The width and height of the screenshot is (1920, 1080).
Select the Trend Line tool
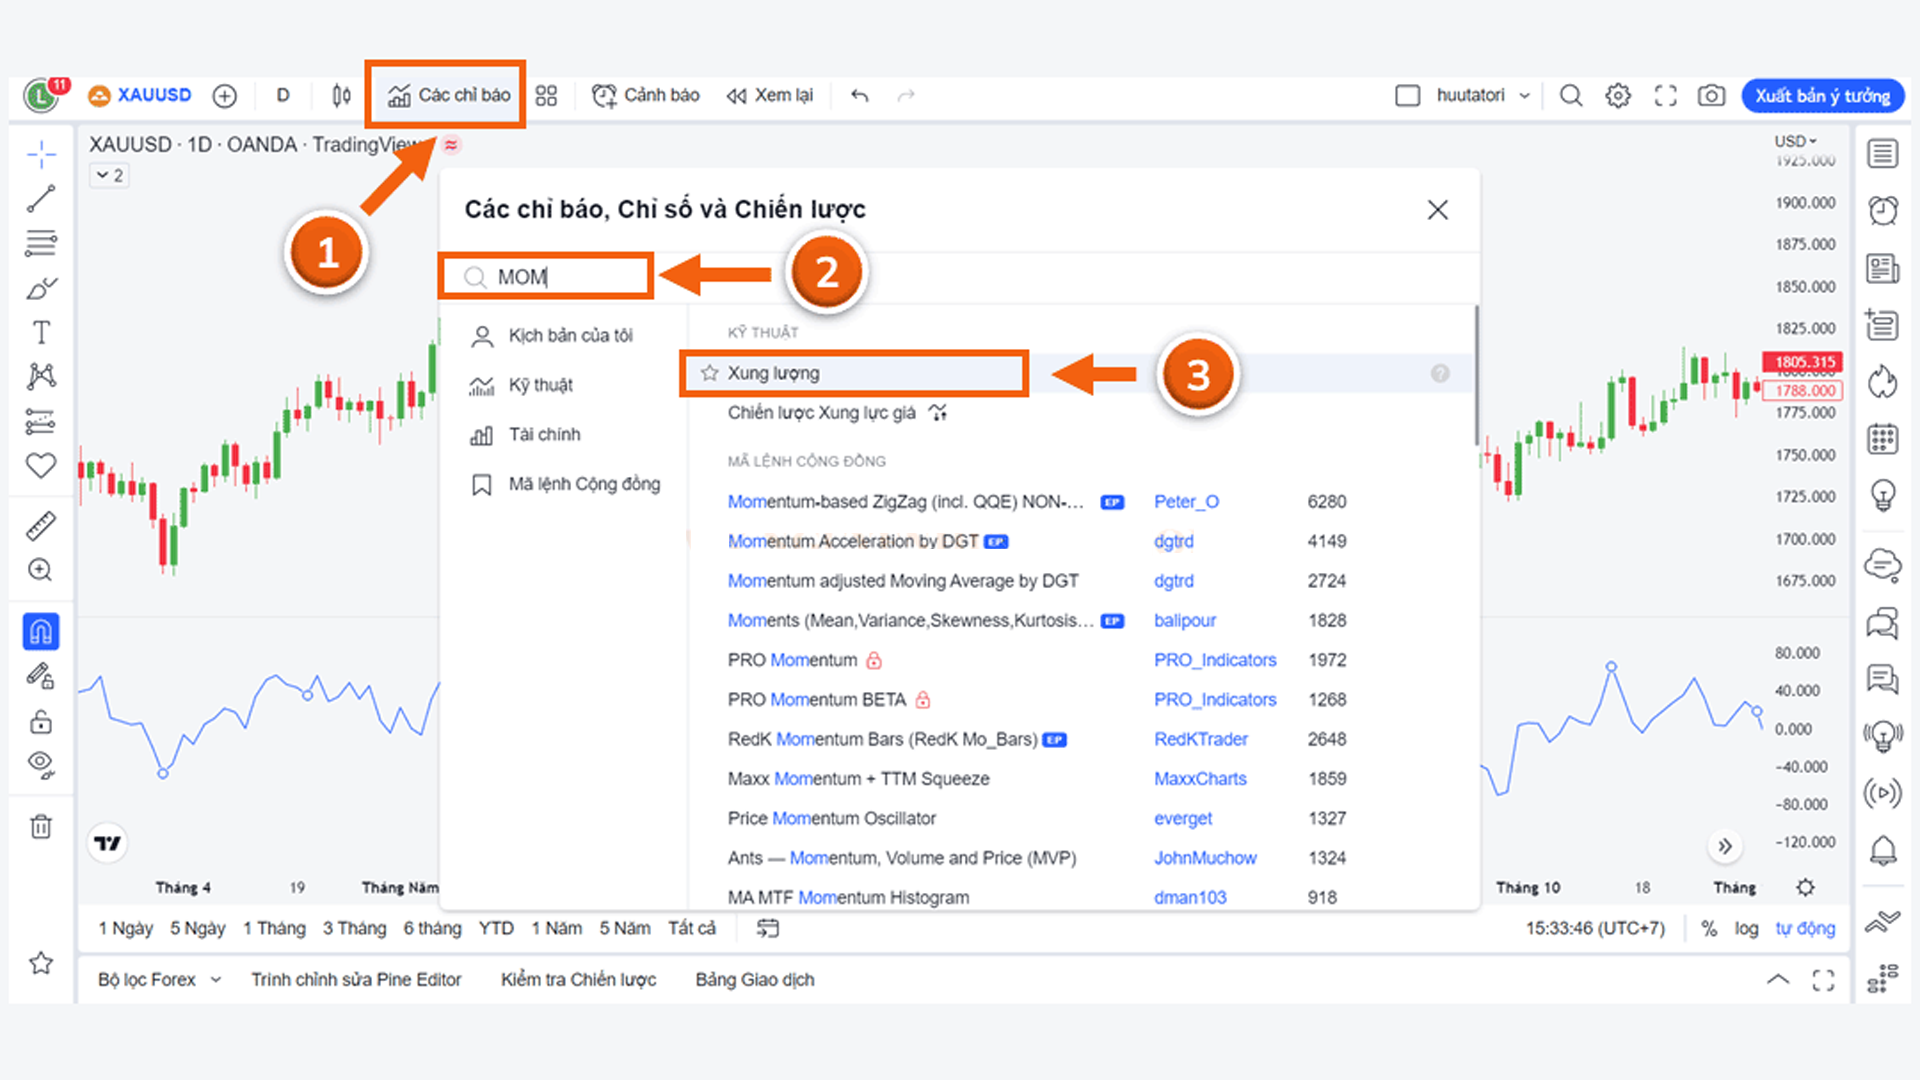coord(41,197)
